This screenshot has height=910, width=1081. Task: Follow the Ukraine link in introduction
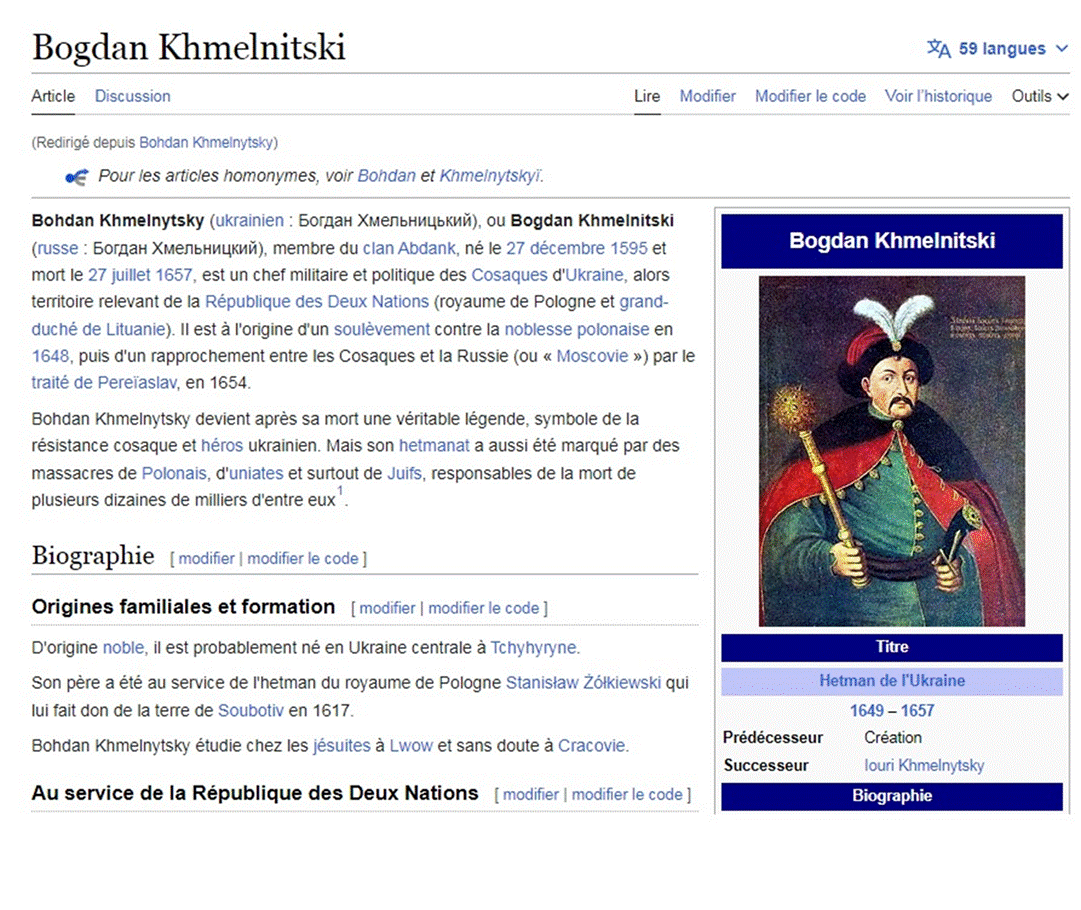pos(595,275)
